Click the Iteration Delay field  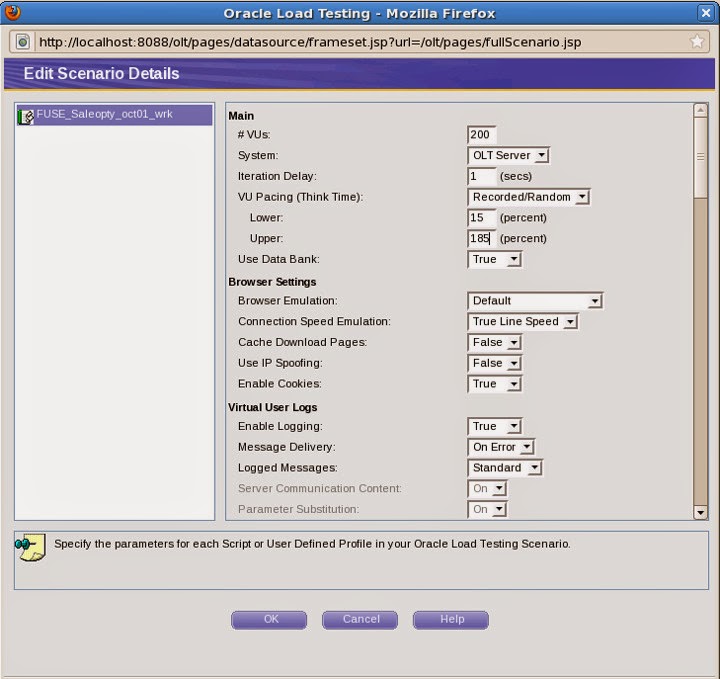481,176
